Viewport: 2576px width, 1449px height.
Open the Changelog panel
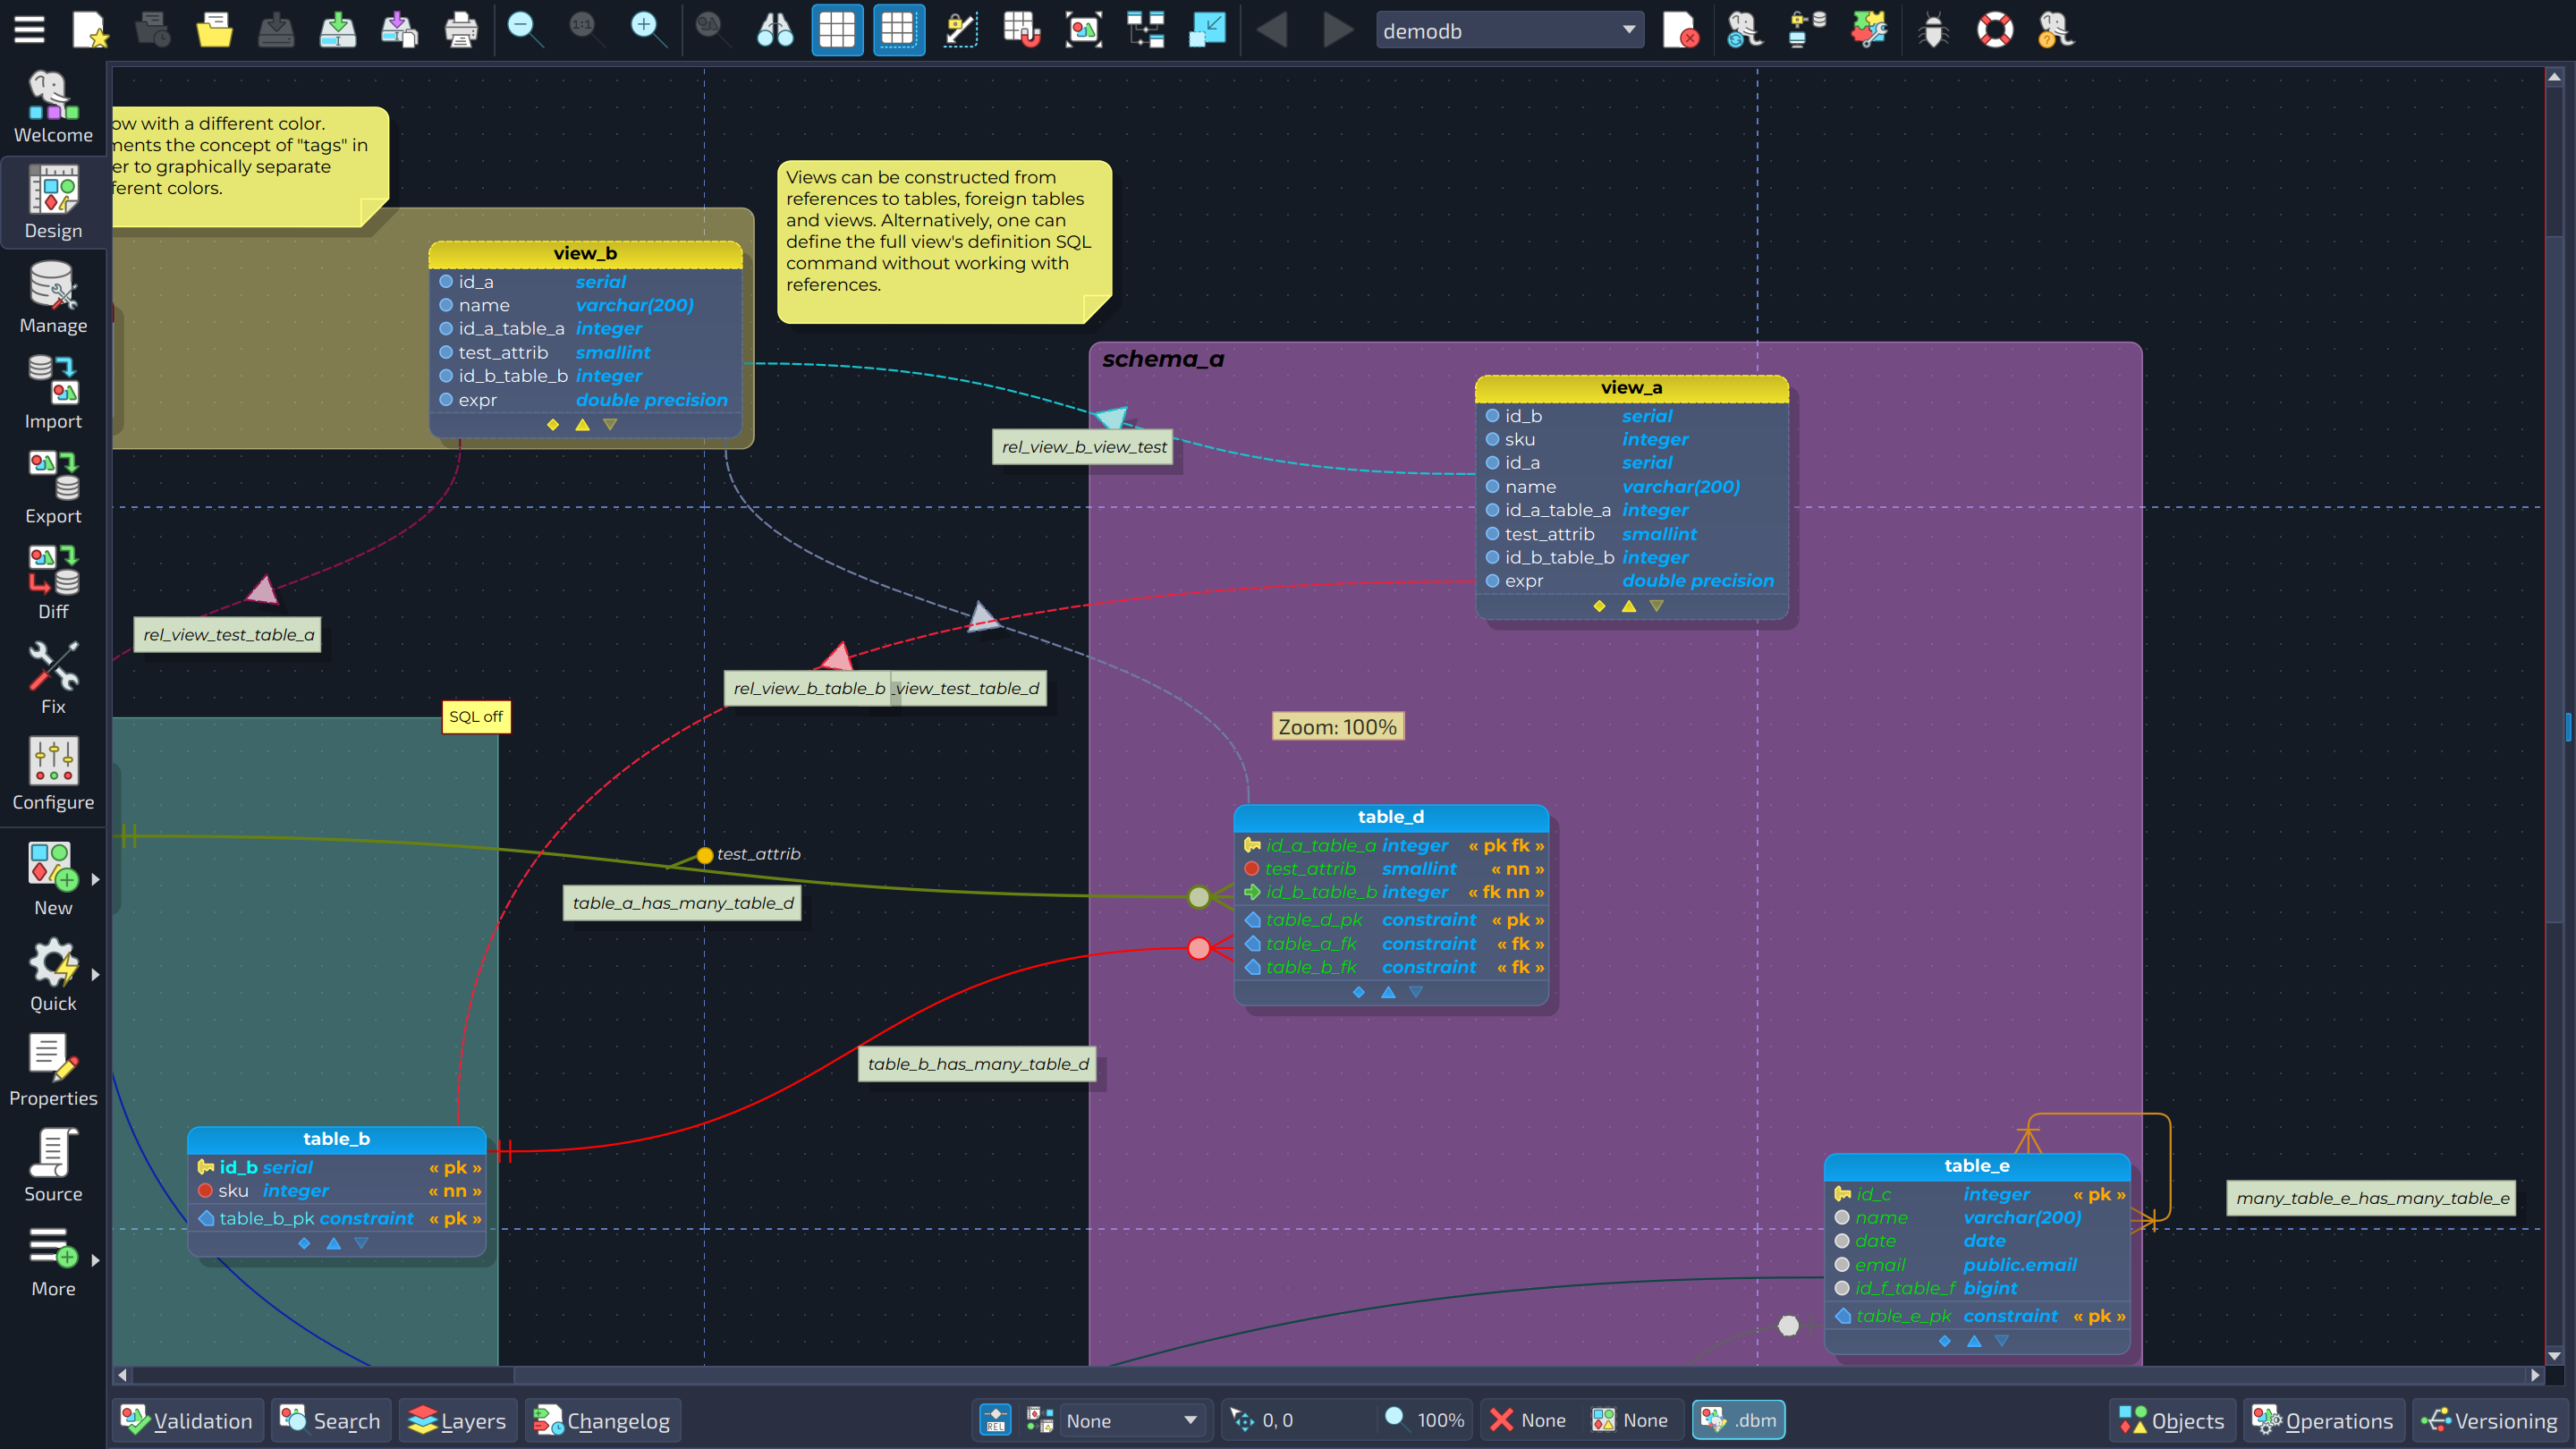click(603, 1420)
